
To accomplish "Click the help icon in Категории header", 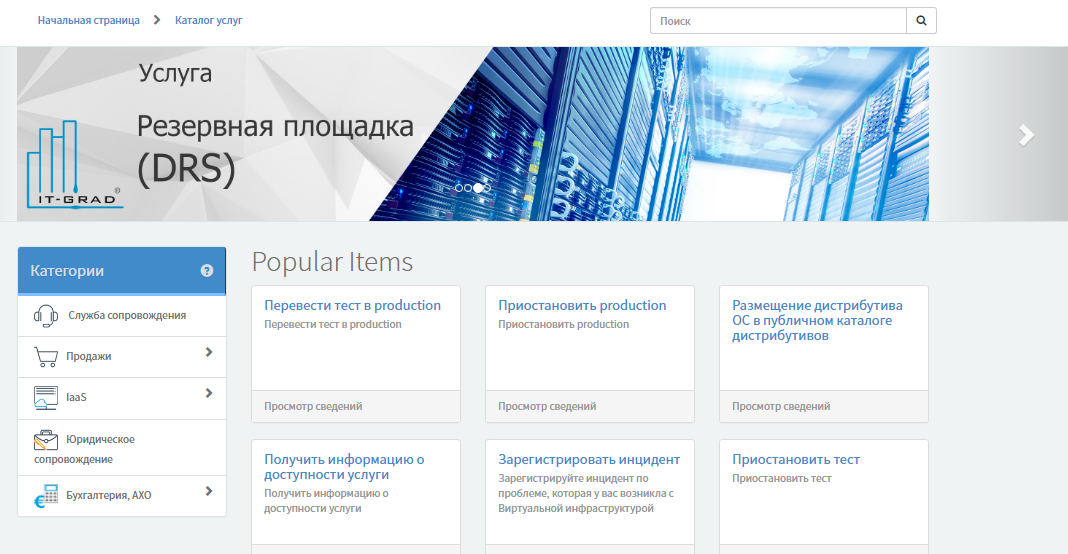I will [x=207, y=271].
